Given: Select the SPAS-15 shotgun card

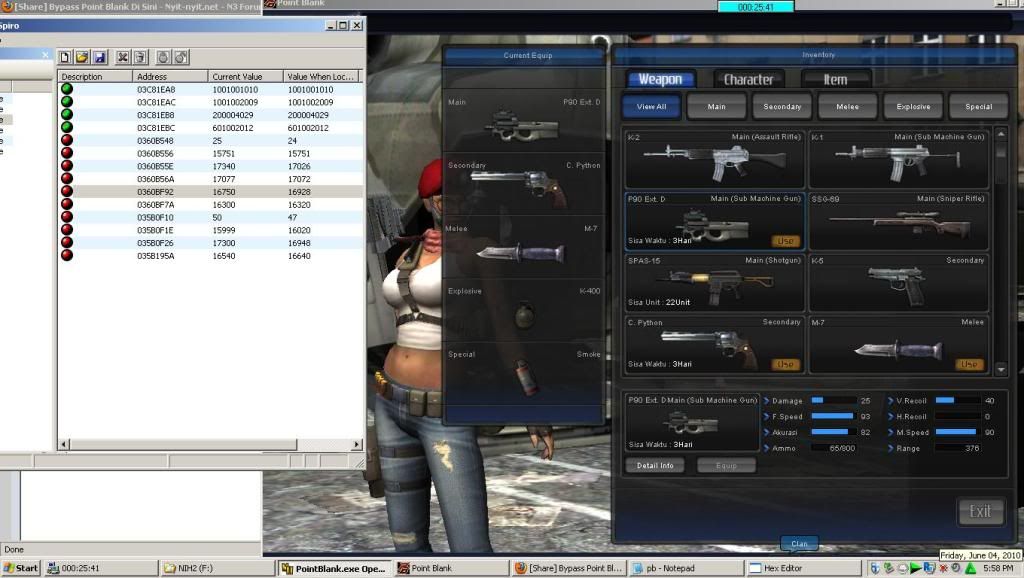Looking at the screenshot, I should click(x=714, y=283).
